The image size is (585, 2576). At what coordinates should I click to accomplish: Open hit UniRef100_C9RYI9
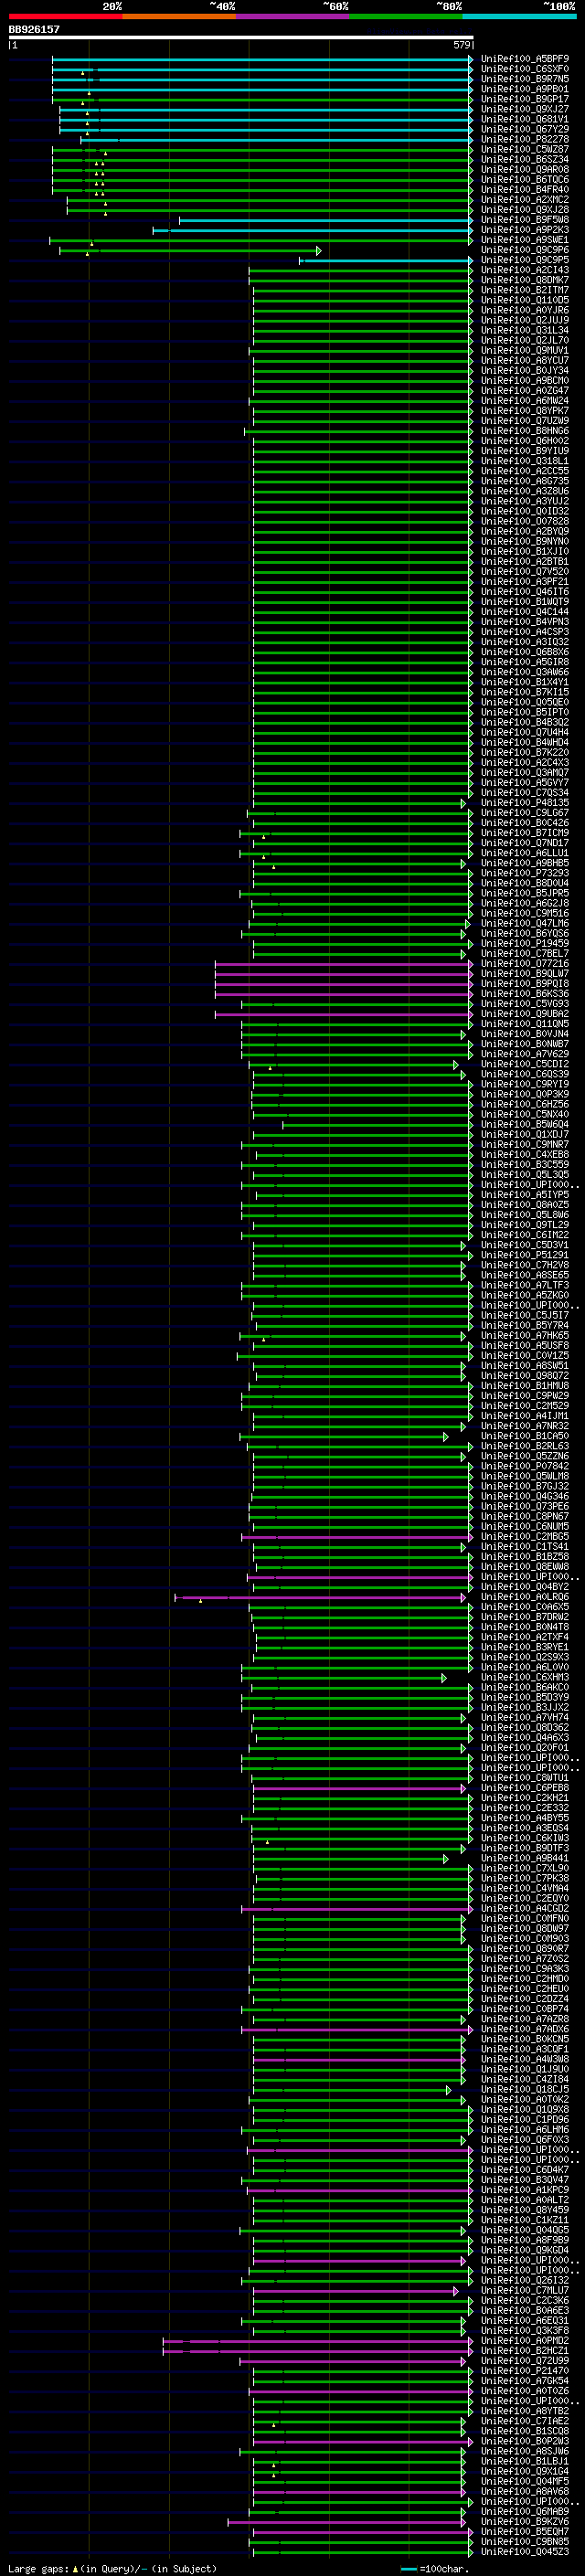point(525,1084)
